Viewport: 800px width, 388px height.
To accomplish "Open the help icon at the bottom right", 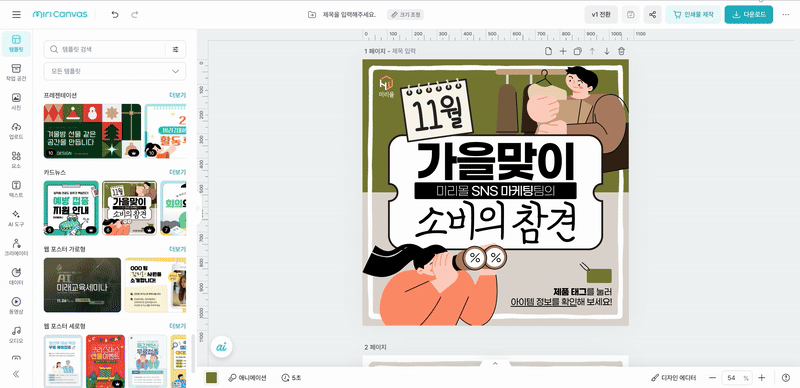I will (786, 378).
